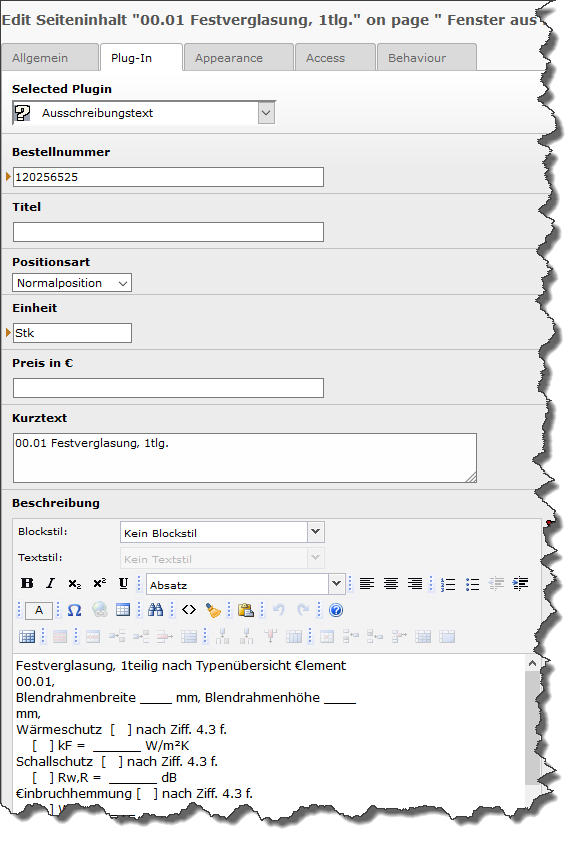Toggle bold formatting in Beschreibung editor

coord(27,583)
